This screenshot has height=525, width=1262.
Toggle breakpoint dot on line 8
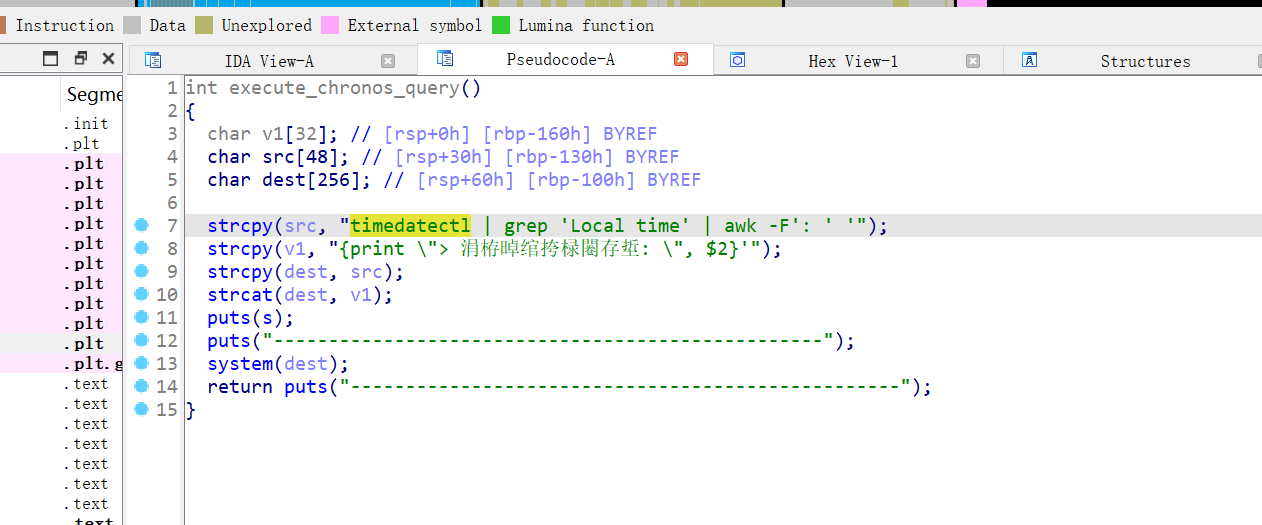pyautogui.click(x=141, y=248)
